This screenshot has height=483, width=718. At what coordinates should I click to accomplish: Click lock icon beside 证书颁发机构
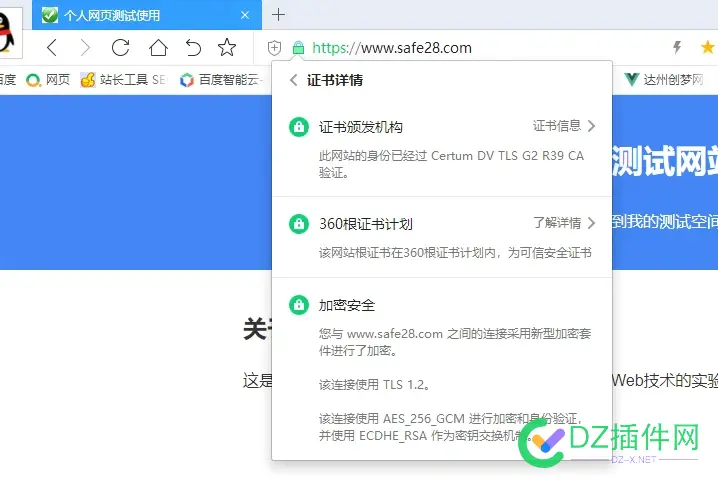click(299, 127)
